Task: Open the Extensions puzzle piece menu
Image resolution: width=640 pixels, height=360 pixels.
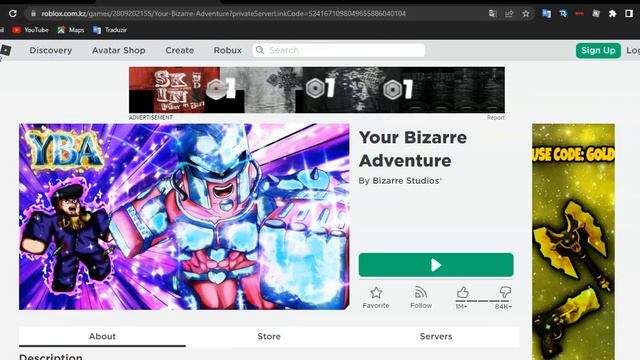Action: coord(612,13)
